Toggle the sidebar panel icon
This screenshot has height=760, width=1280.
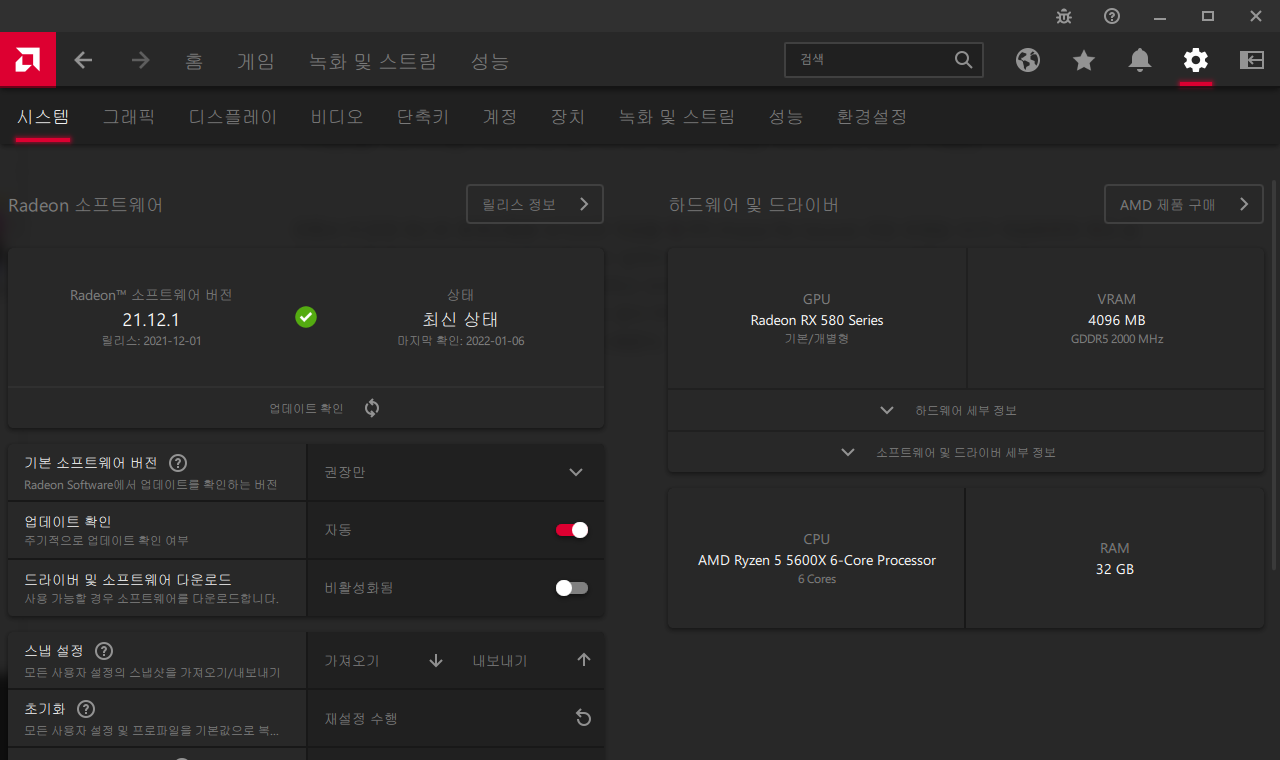[1252, 60]
